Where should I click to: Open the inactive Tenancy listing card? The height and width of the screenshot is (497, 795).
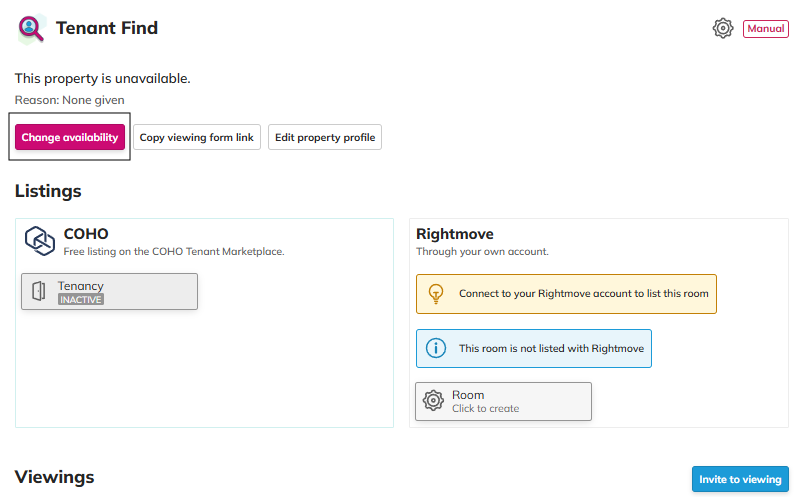pos(110,291)
